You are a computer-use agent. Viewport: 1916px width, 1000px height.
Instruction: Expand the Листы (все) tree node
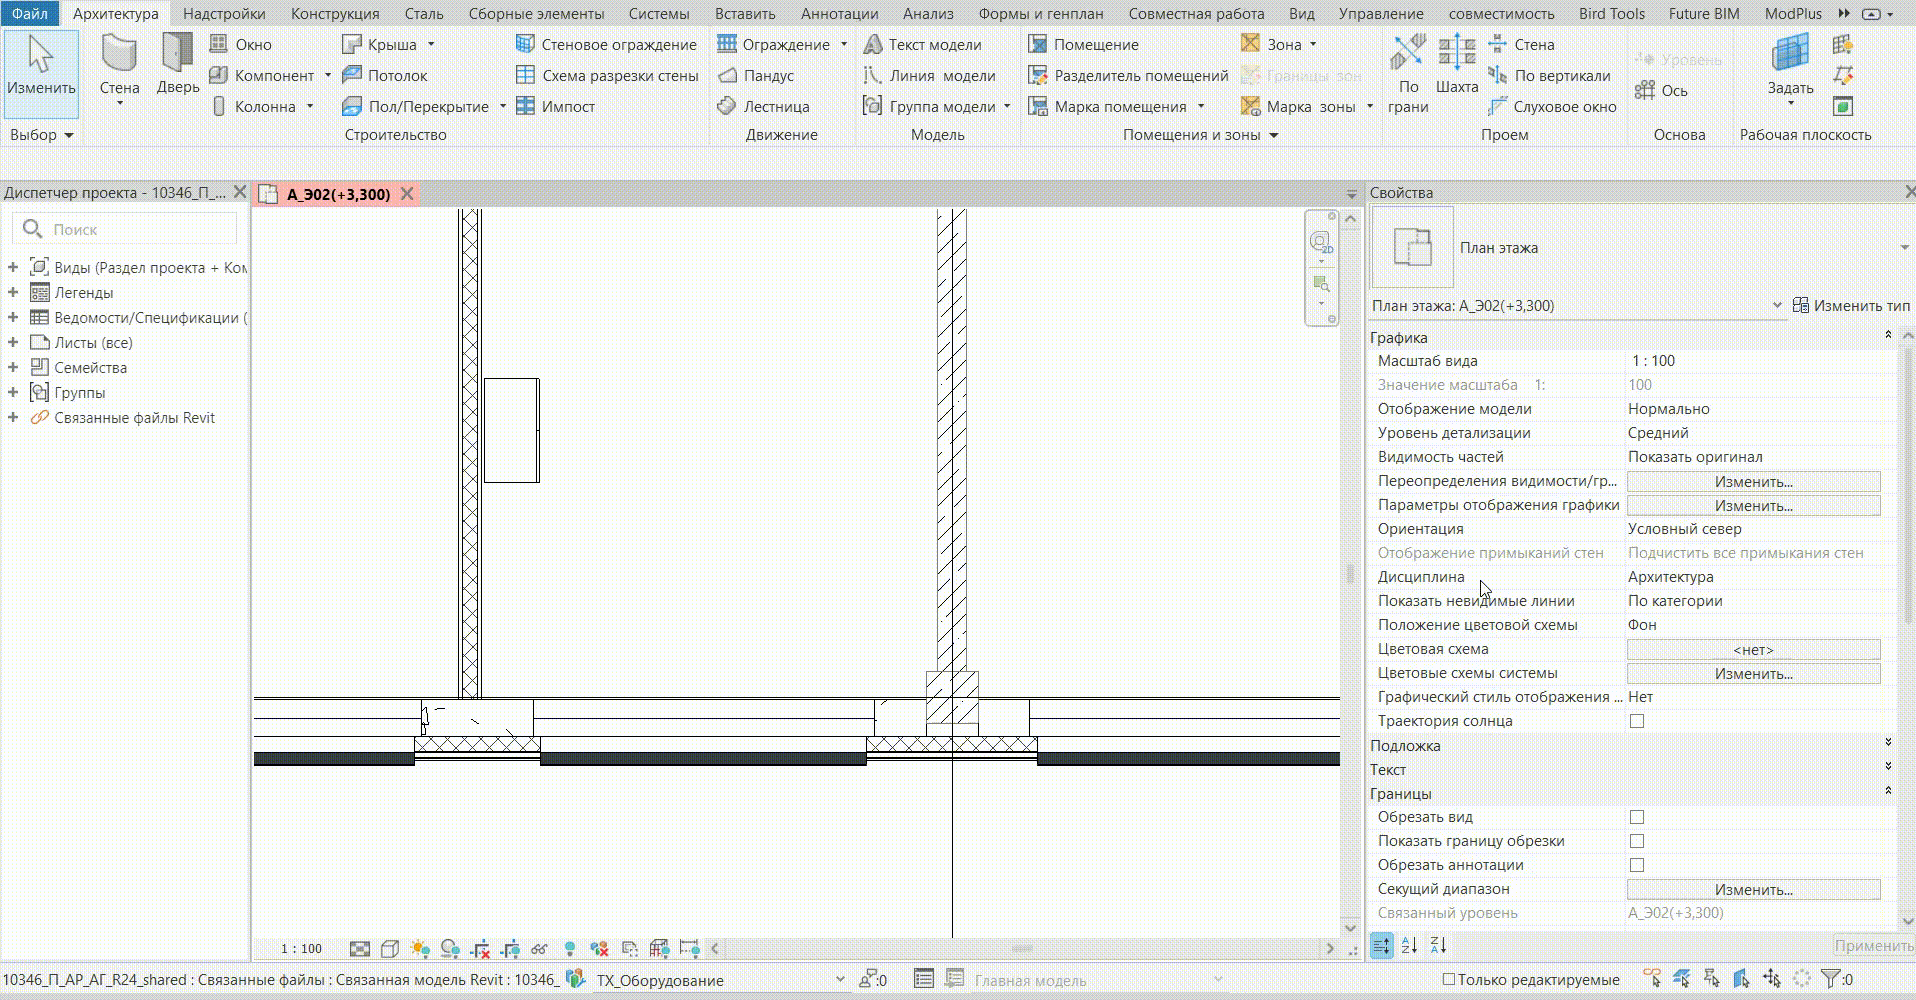pos(13,342)
